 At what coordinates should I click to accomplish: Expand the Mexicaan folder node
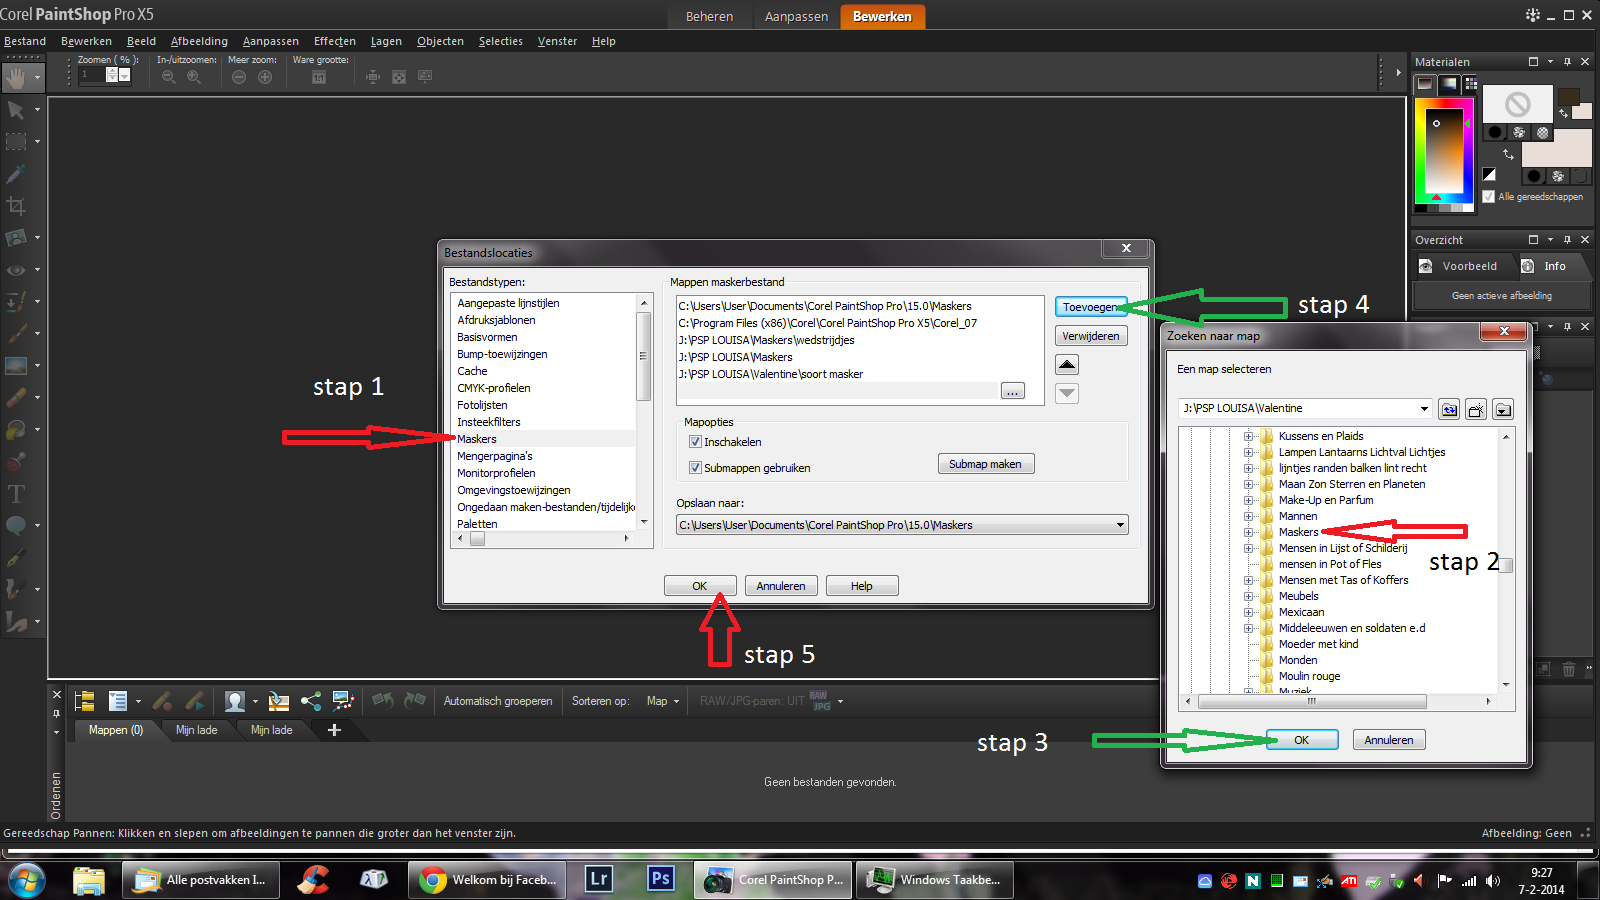click(1248, 612)
